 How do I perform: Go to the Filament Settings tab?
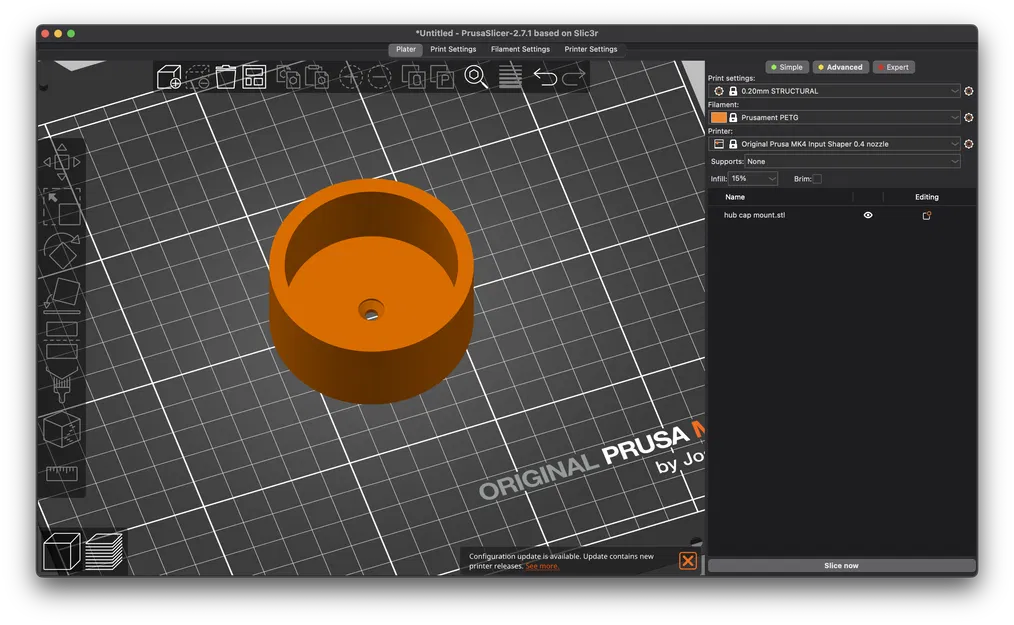click(x=520, y=49)
